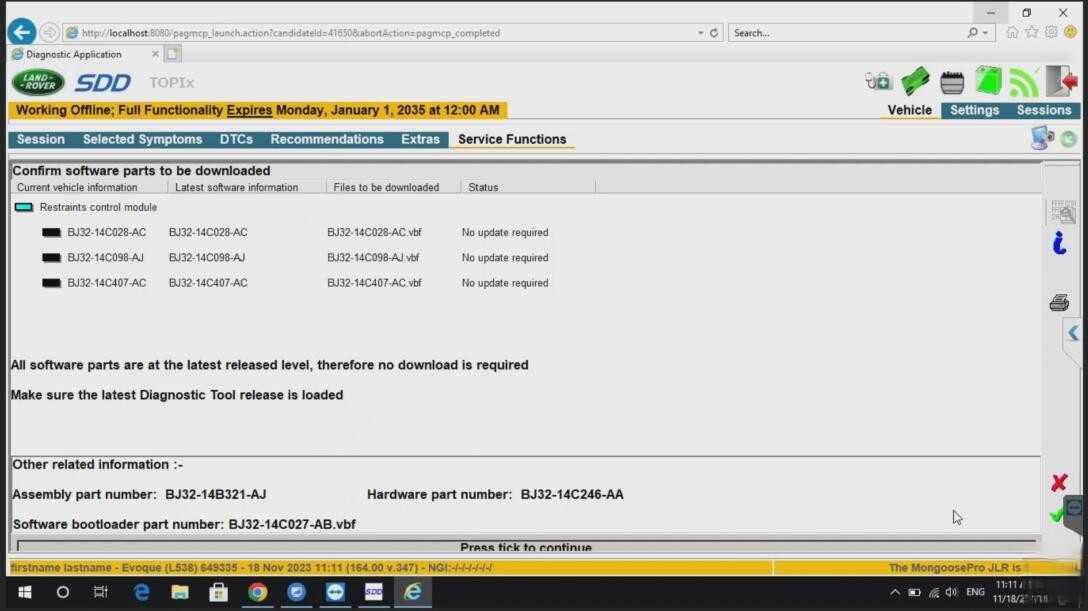Open File Explorer from the taskbar
The height and width of the screenshot is (611, 1088).
tap(180, 592)
